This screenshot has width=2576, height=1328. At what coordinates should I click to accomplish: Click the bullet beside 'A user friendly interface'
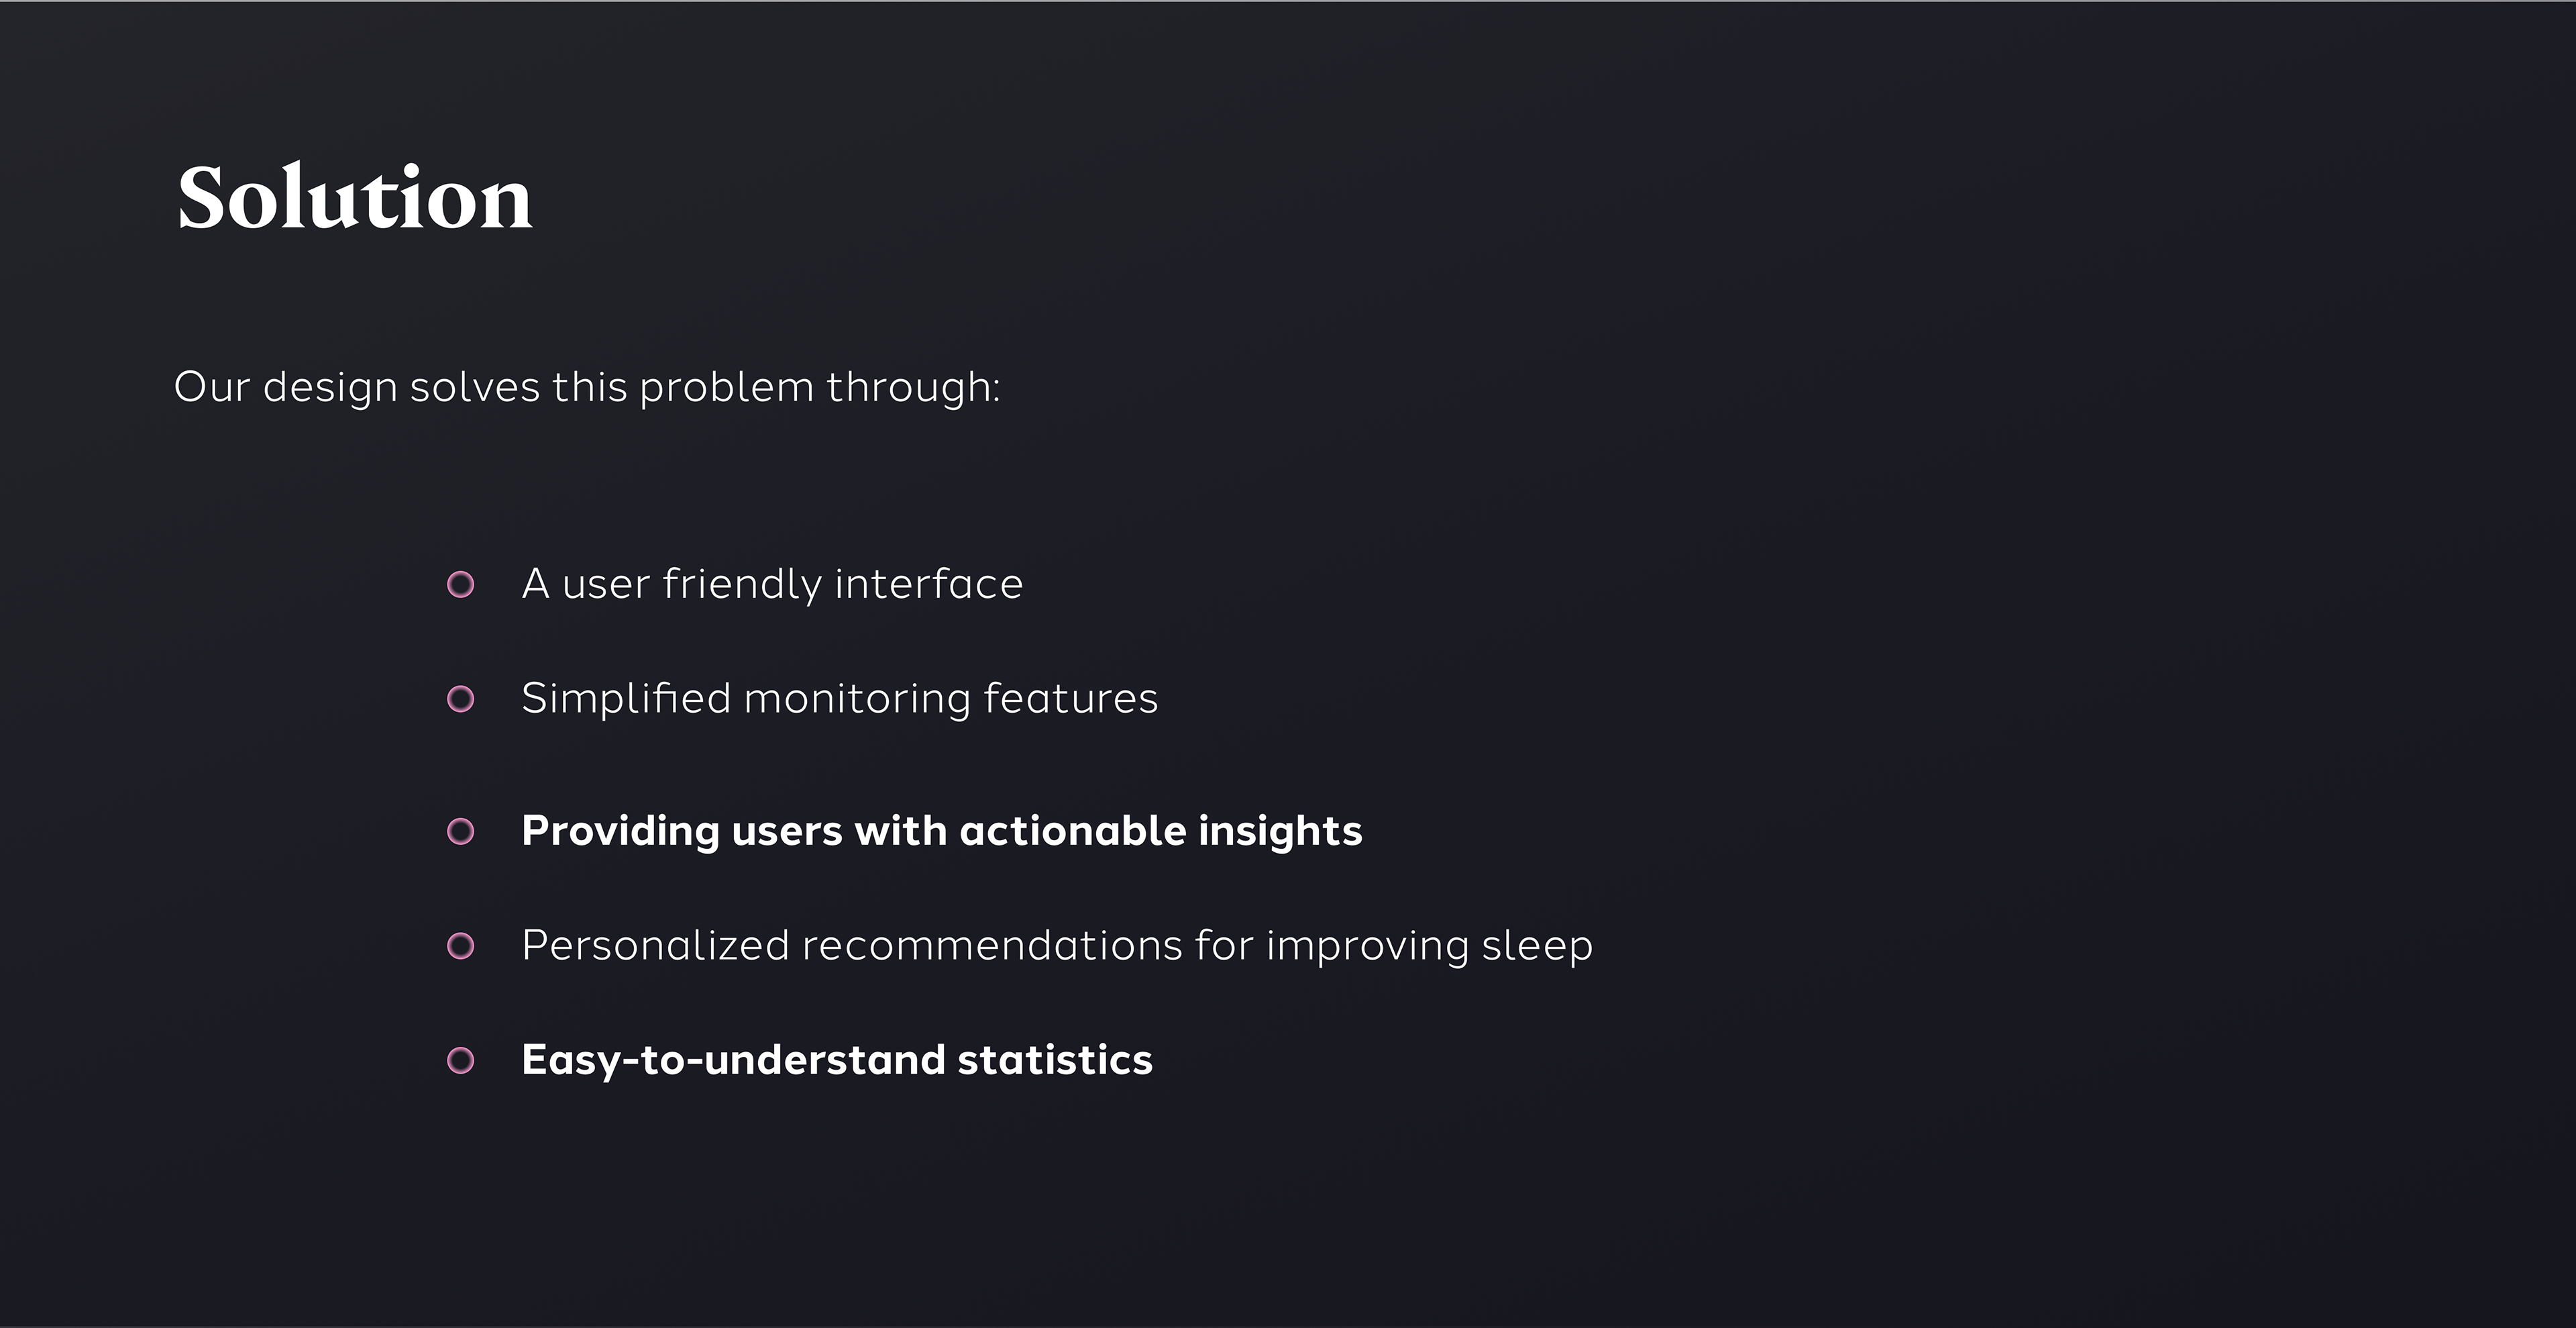pyautogui.click(x=460, y=584)
